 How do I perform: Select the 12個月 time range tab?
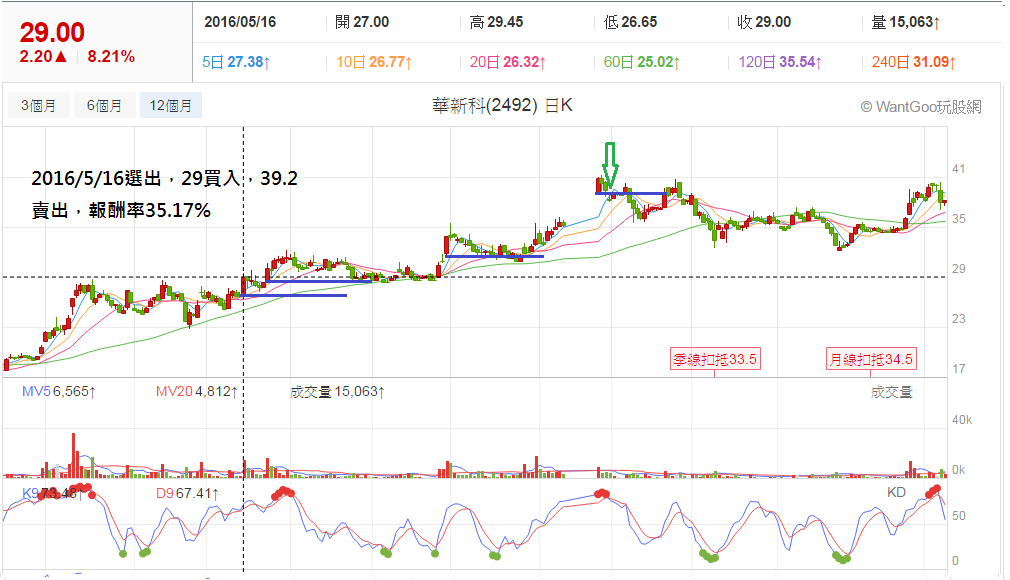tap(171, 106)
